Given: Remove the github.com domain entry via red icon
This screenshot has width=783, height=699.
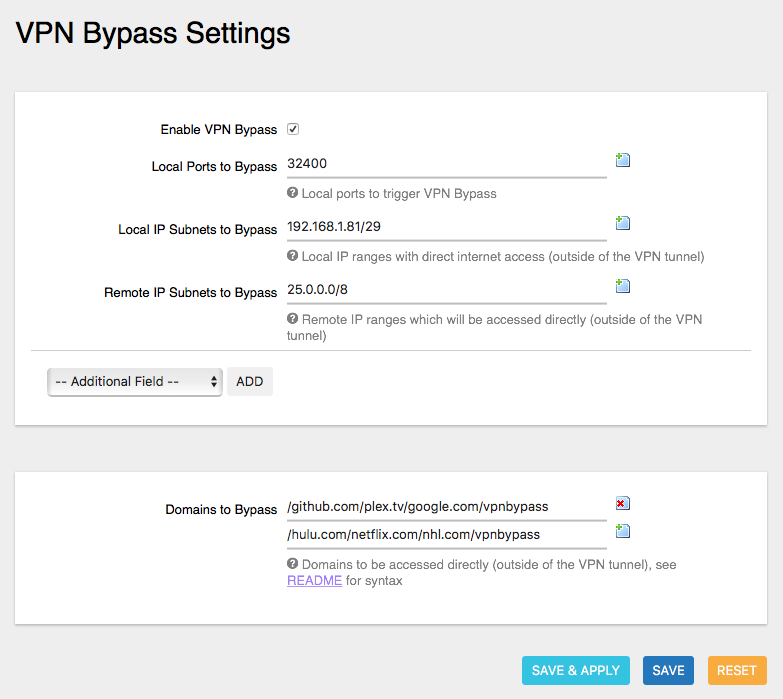Looking at the screenshot, I should [623, 503].
